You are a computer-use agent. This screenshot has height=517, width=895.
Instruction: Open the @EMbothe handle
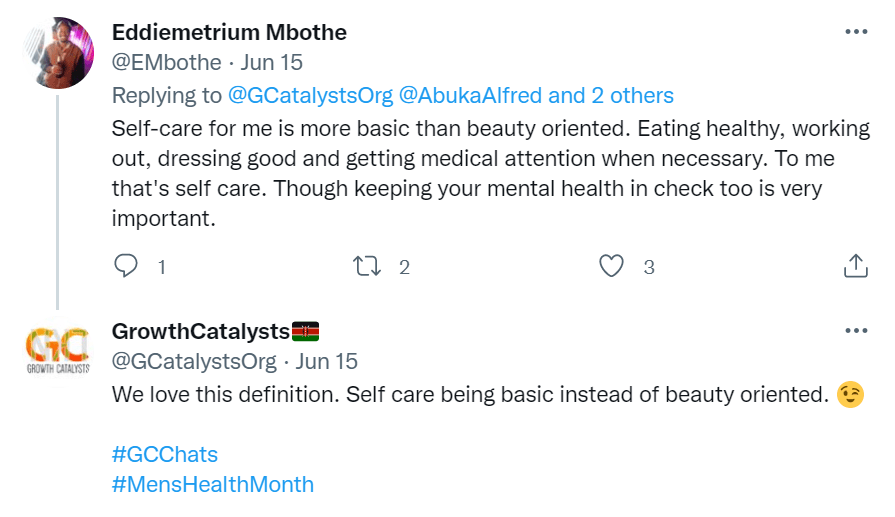(x=166, y=63)
